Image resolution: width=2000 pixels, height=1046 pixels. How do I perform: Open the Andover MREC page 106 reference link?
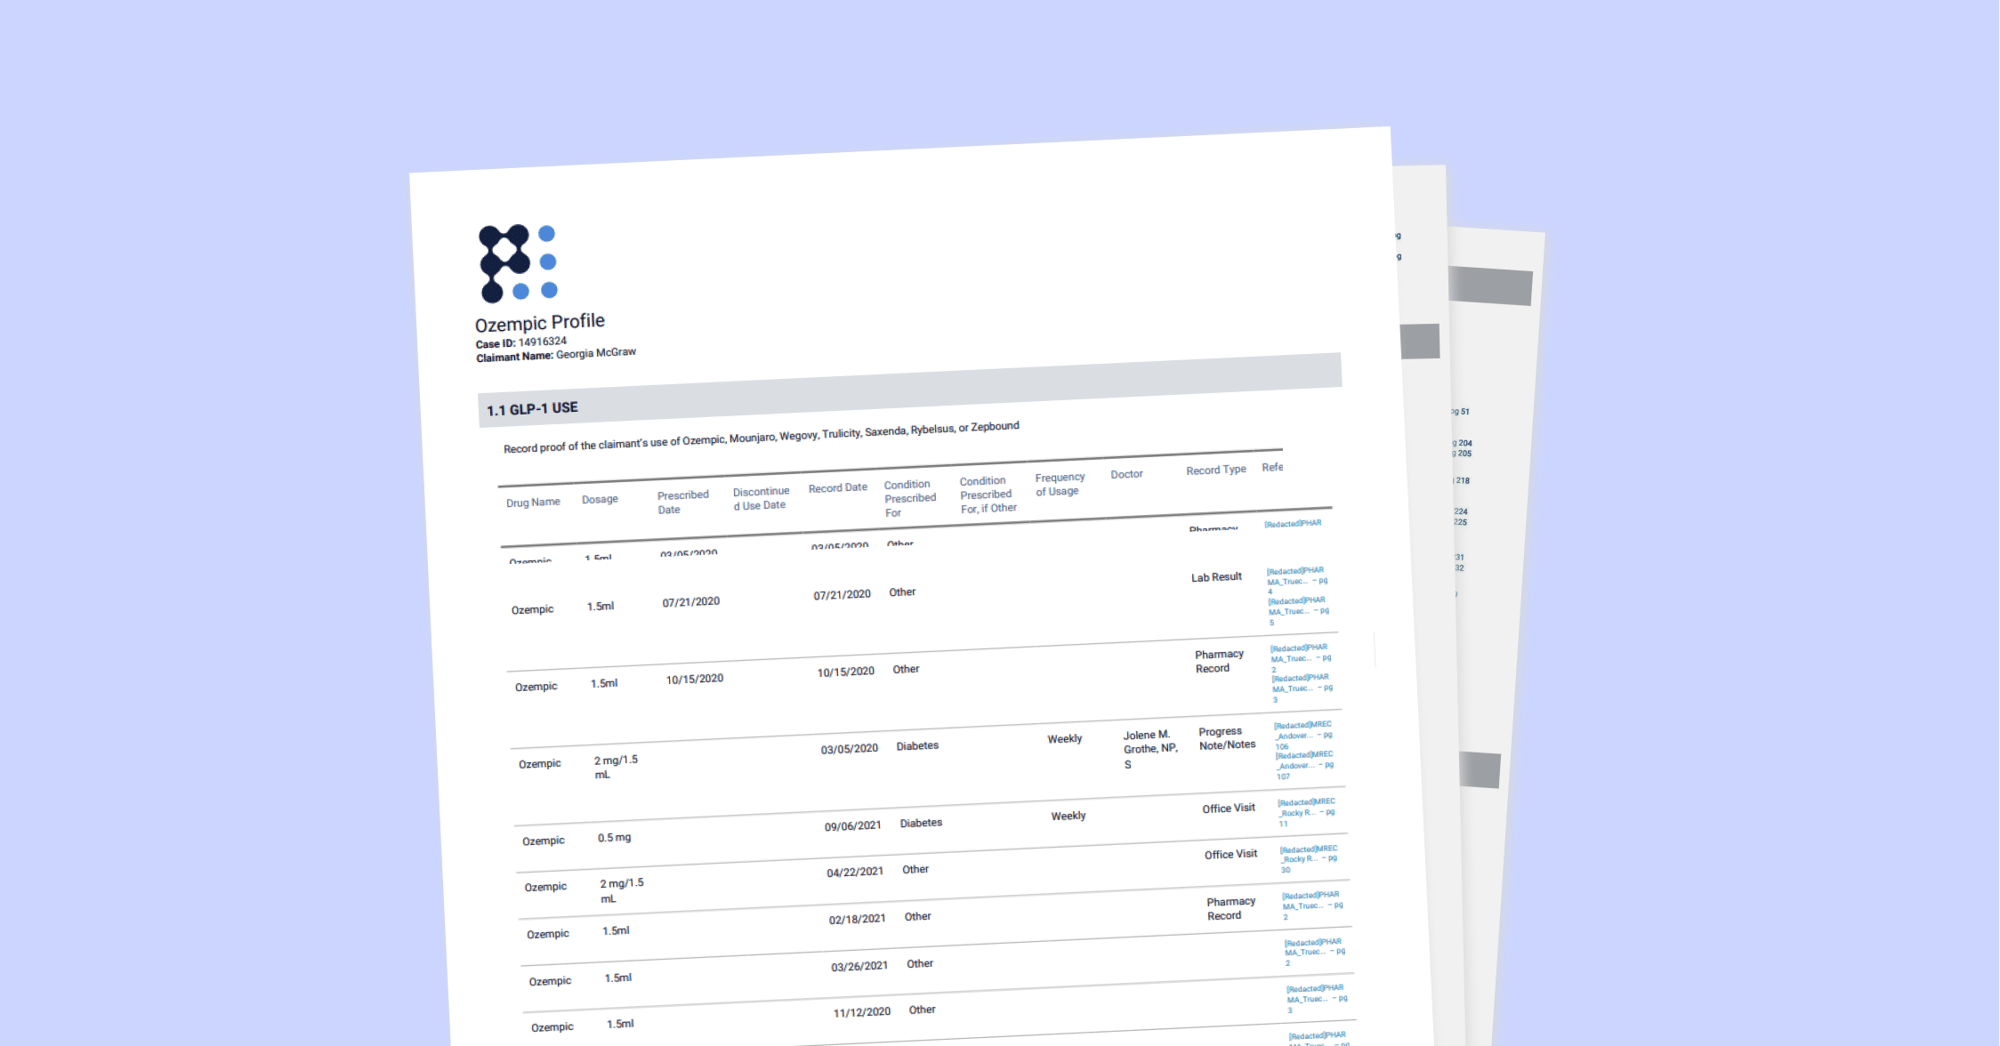(x=1303, y=735)
